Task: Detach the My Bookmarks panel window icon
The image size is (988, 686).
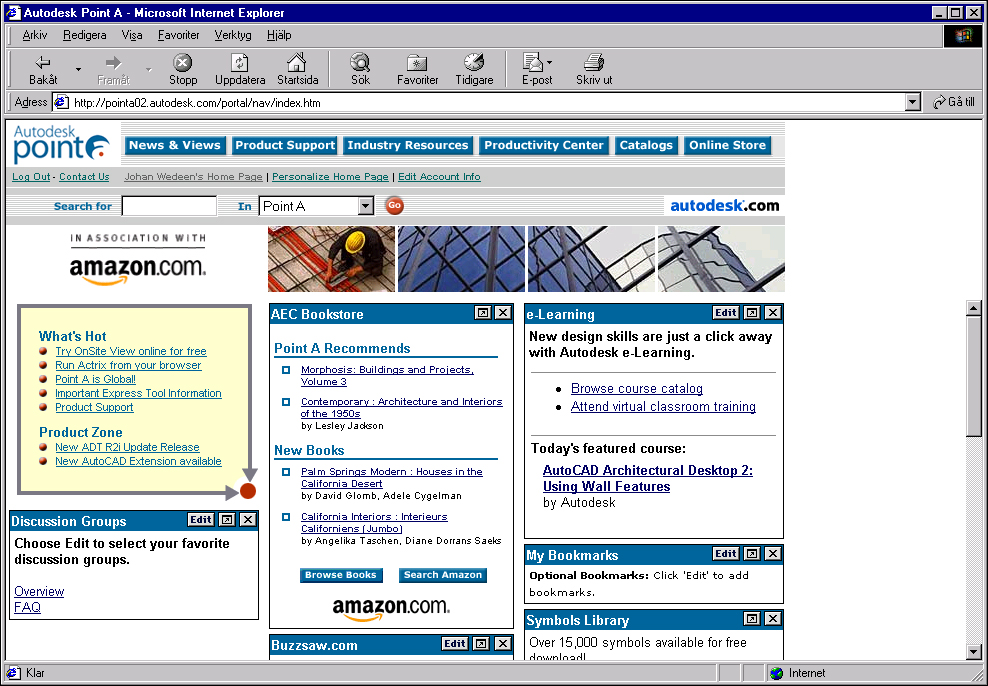Action: 752,554
